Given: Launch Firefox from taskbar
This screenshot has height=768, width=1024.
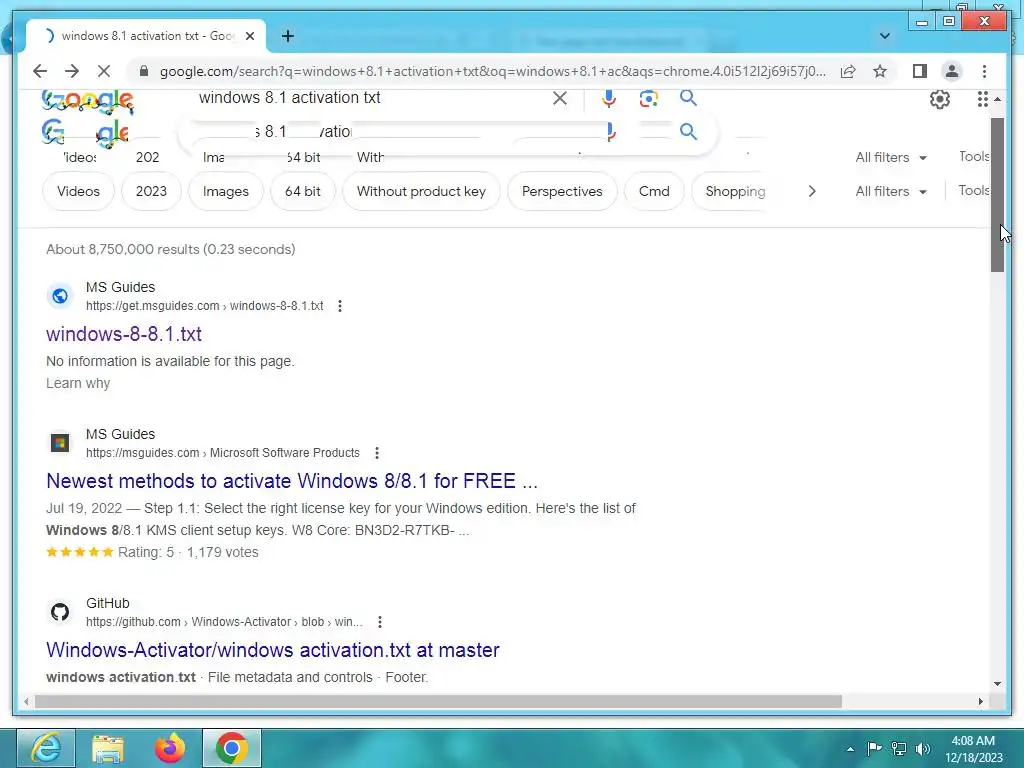Looking at the screenshot, I should pos(170,748).
